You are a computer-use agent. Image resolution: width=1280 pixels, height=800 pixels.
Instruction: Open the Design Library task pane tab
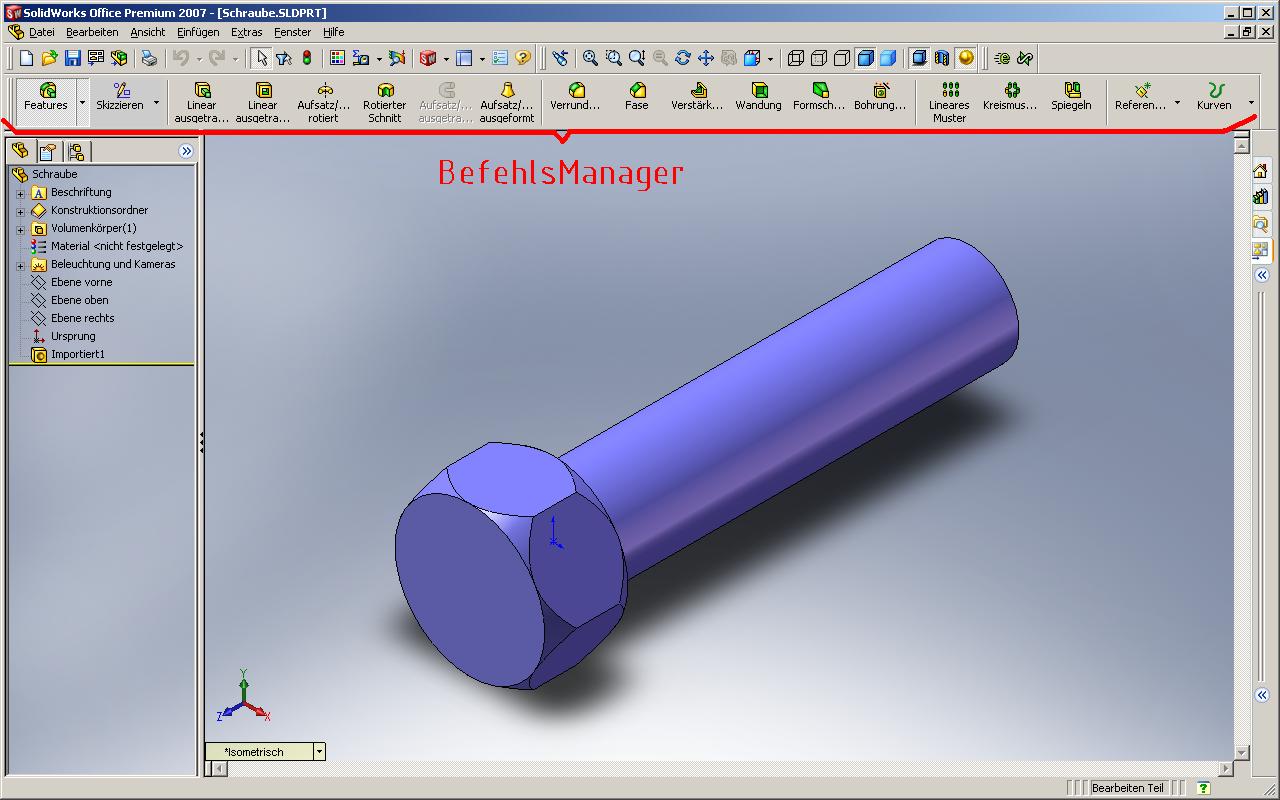(x=1261, y=197)
